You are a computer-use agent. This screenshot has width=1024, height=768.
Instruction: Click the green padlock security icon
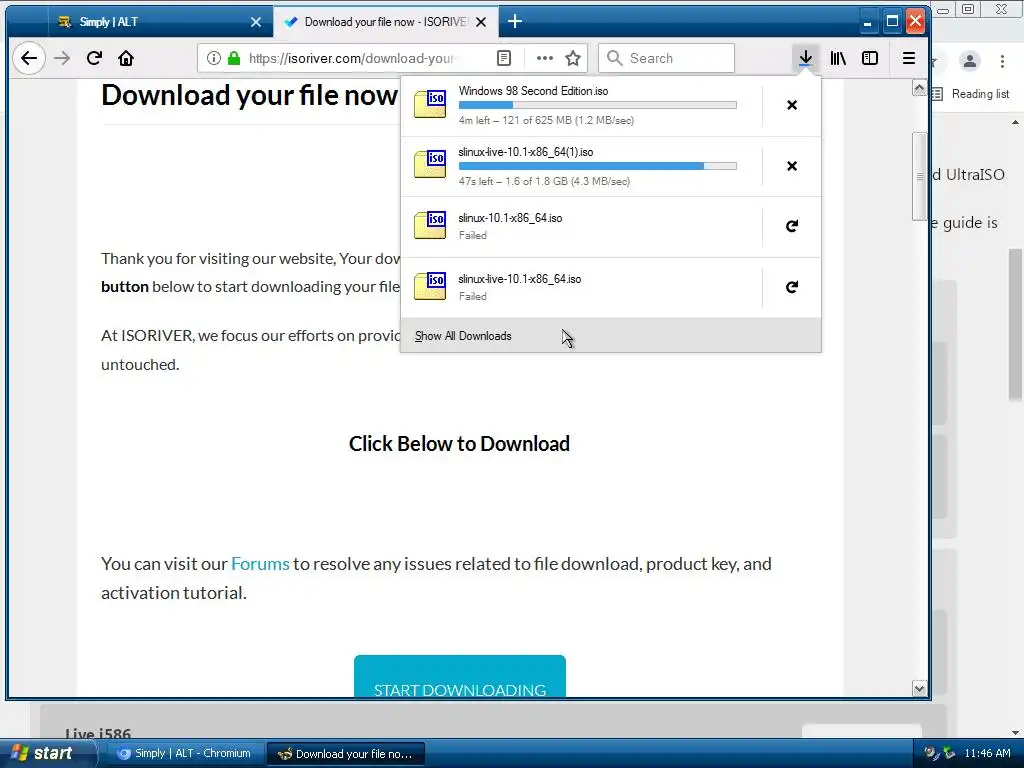234,58
